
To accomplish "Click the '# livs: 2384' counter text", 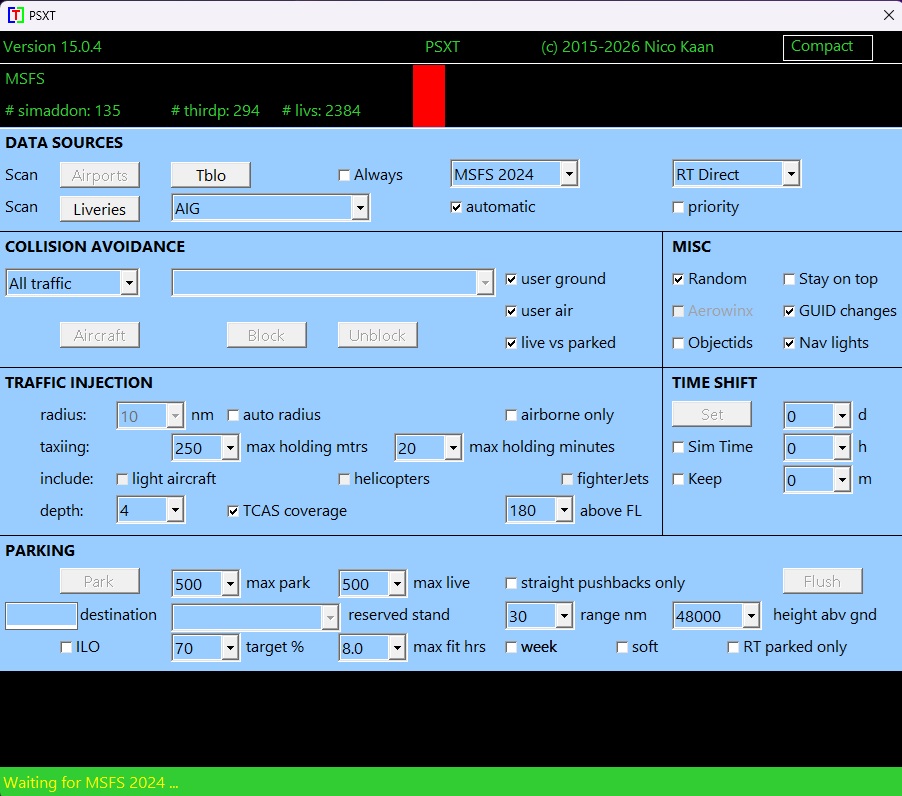I will [x=321, y=110].
